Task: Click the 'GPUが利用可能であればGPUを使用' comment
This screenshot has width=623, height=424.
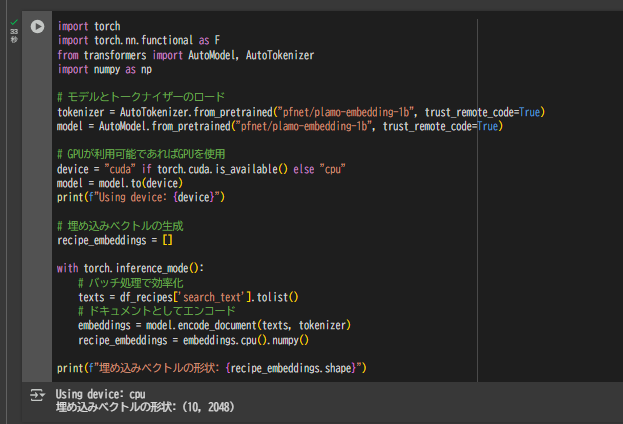Action: tap(141, 154)
